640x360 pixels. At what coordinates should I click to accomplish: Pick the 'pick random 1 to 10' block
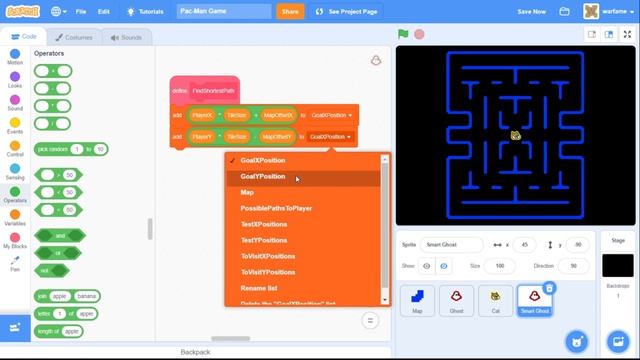71,149
